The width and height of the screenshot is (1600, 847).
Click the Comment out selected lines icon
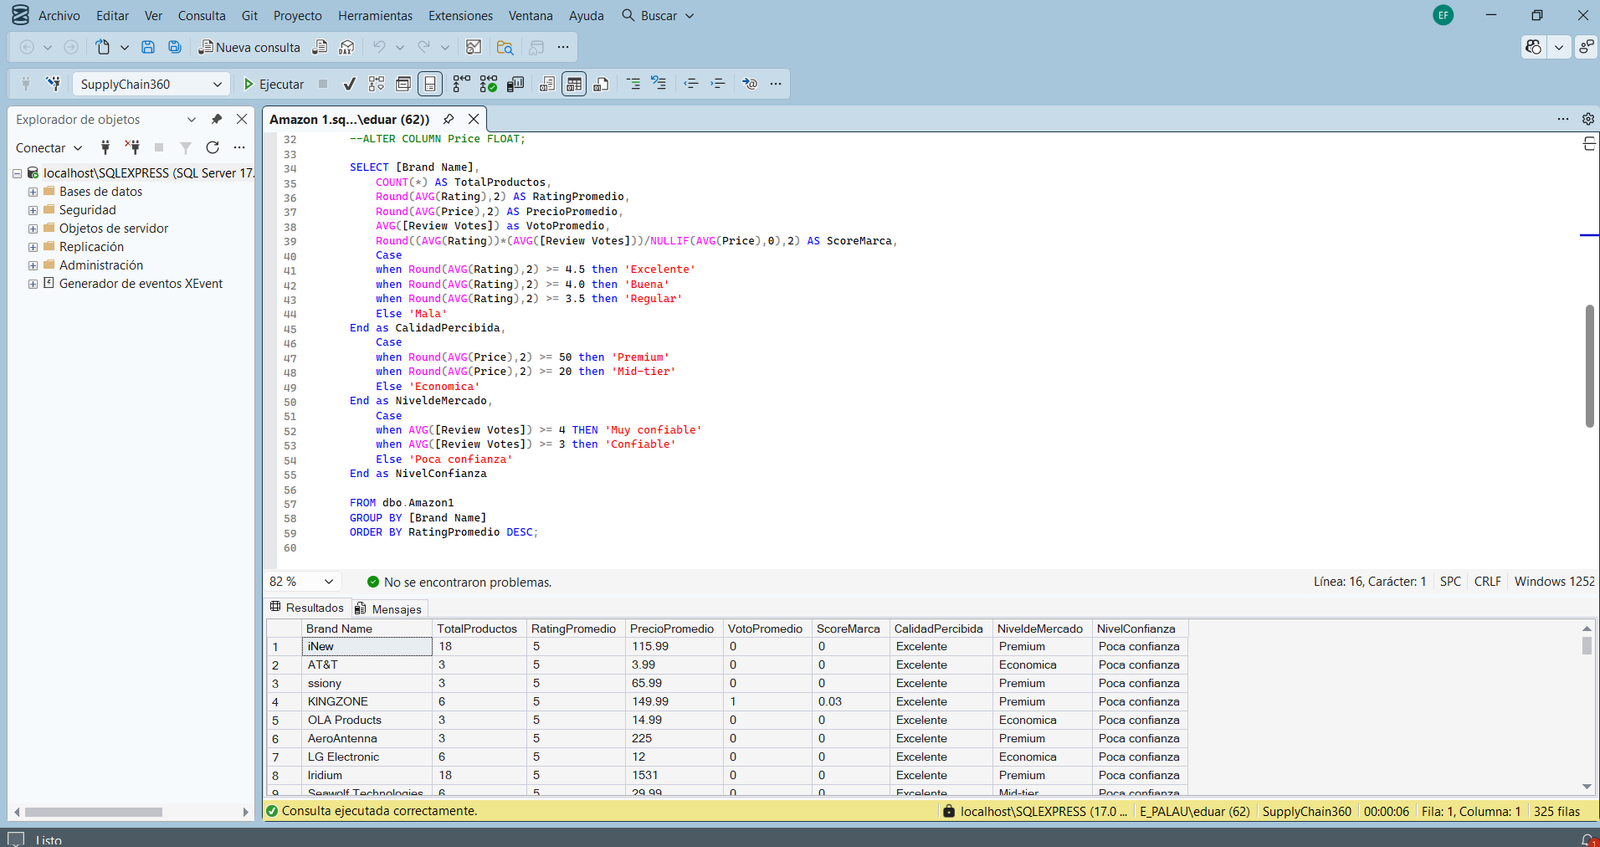pyautogui.click(x=633, y=84)
